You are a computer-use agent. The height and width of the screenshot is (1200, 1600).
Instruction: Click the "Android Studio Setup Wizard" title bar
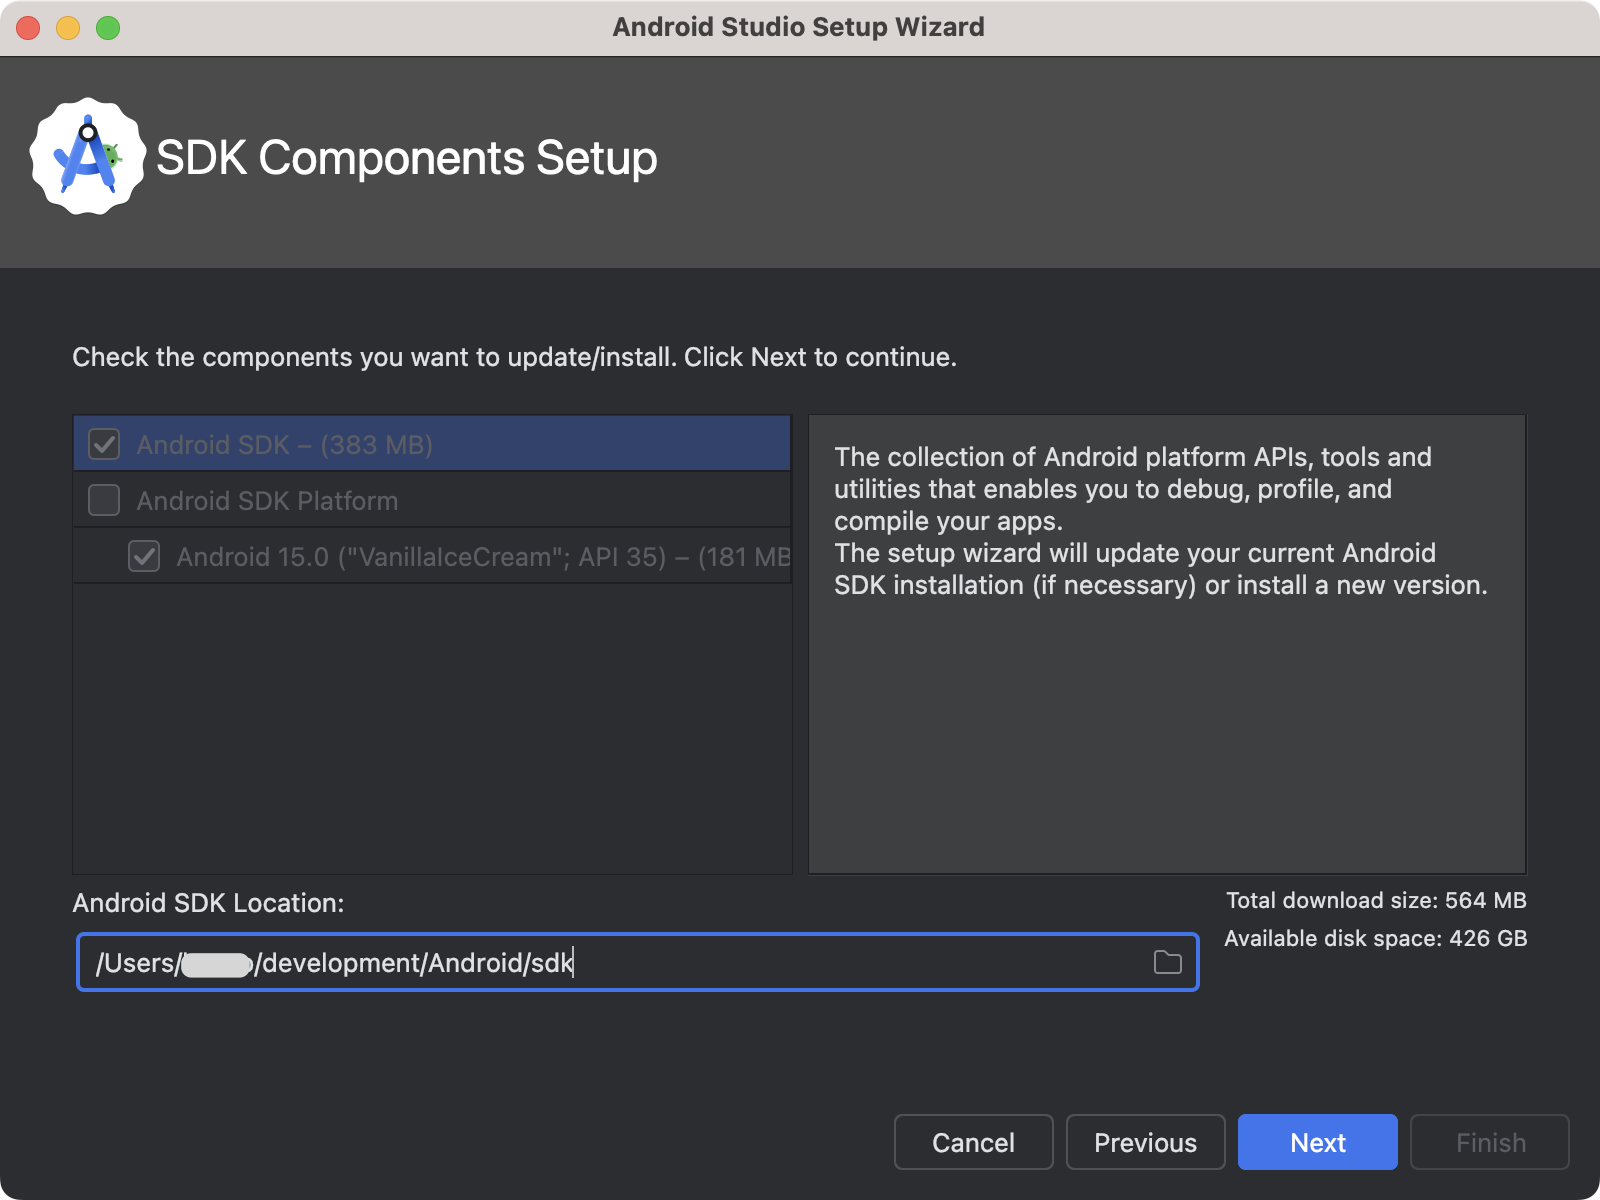(800, 27)
